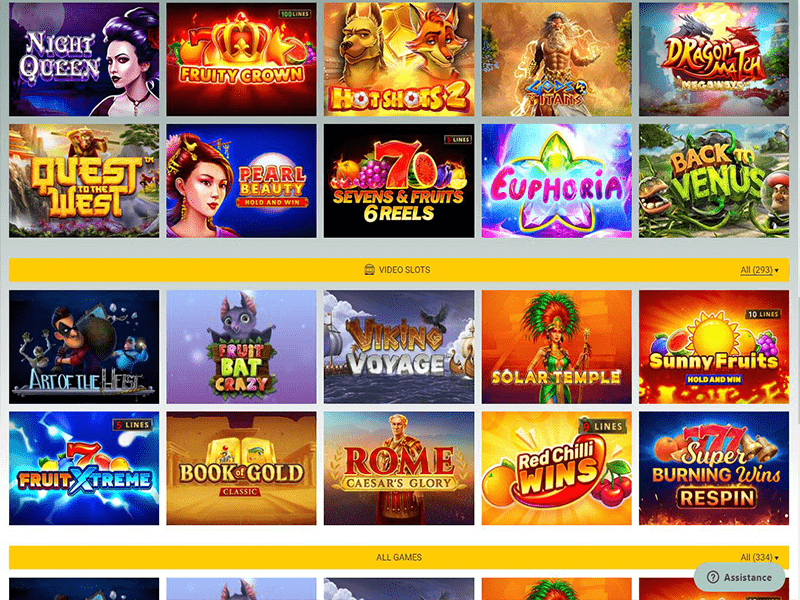Select the Dragon Match Megaways game

click(x=714, y=59)
